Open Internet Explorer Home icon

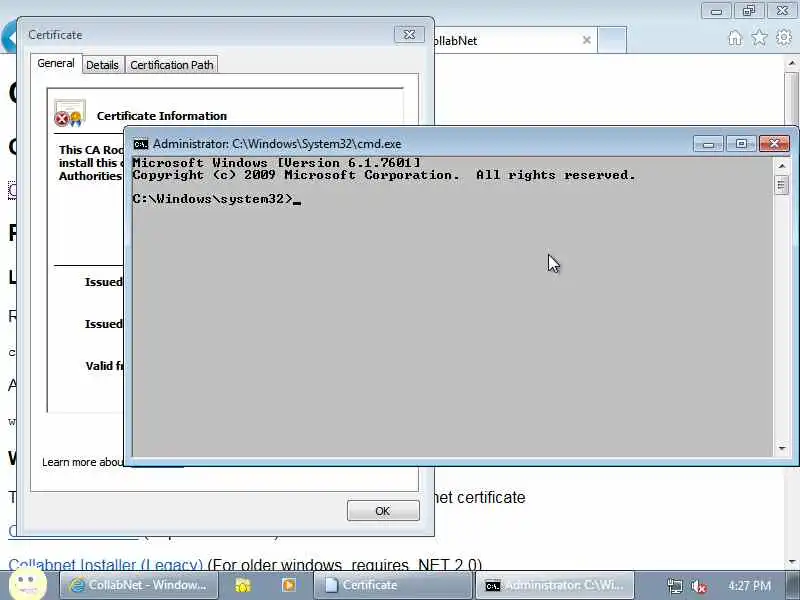[x=735, y=38]
